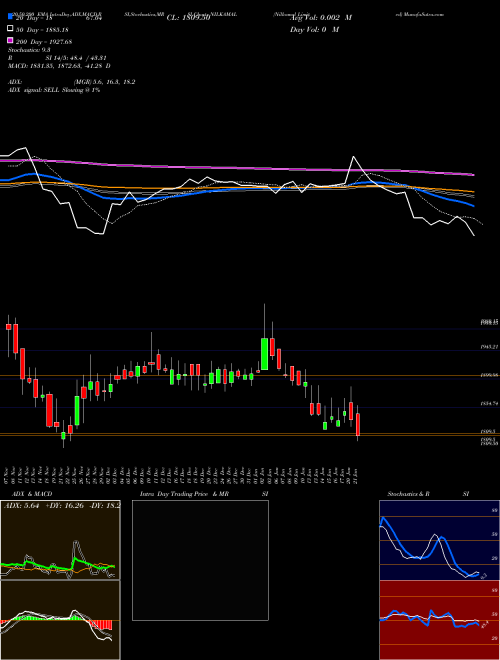
Task: Click the magenta 200 Day legend swatch
Action: coord(10,41)
